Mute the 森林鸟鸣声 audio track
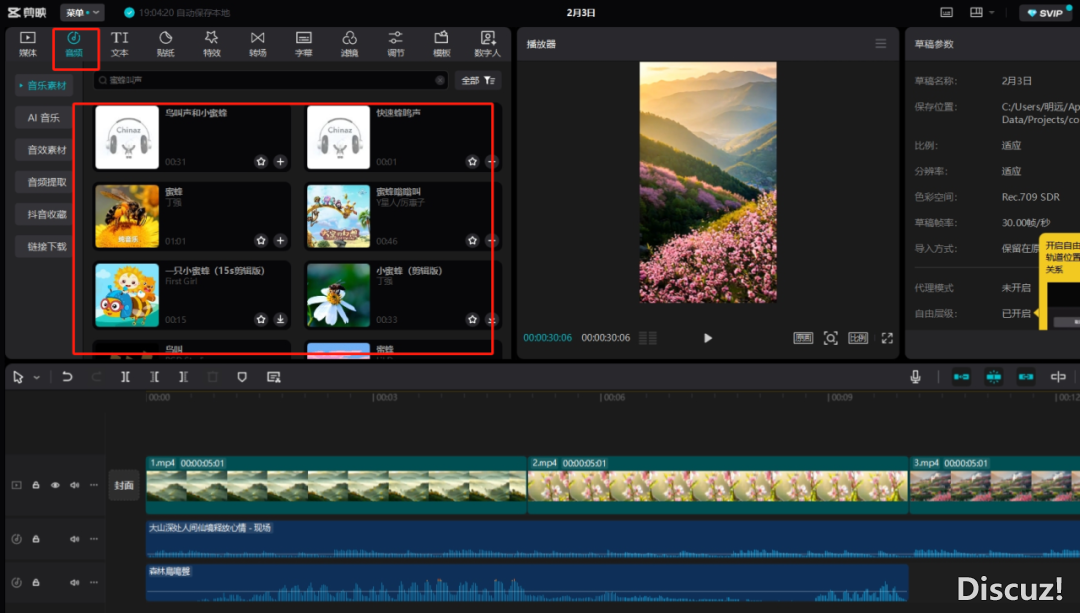 (x=74, y=583)
